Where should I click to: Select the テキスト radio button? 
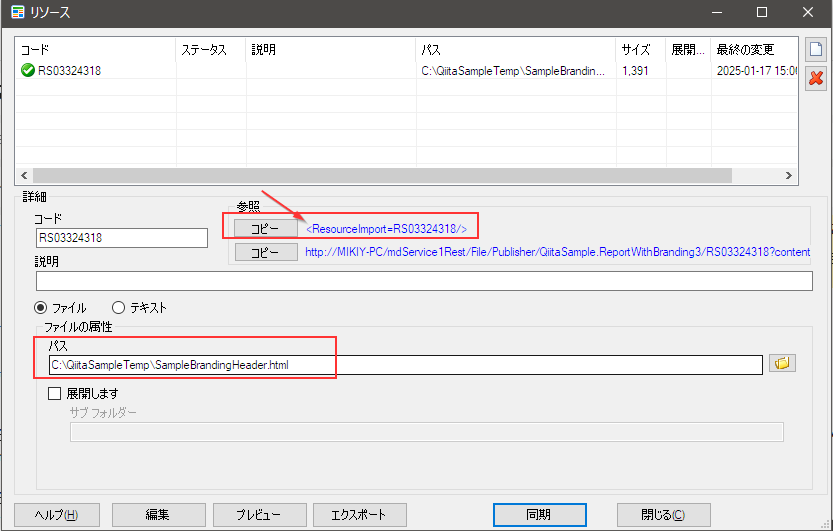(x=118, y=307)
